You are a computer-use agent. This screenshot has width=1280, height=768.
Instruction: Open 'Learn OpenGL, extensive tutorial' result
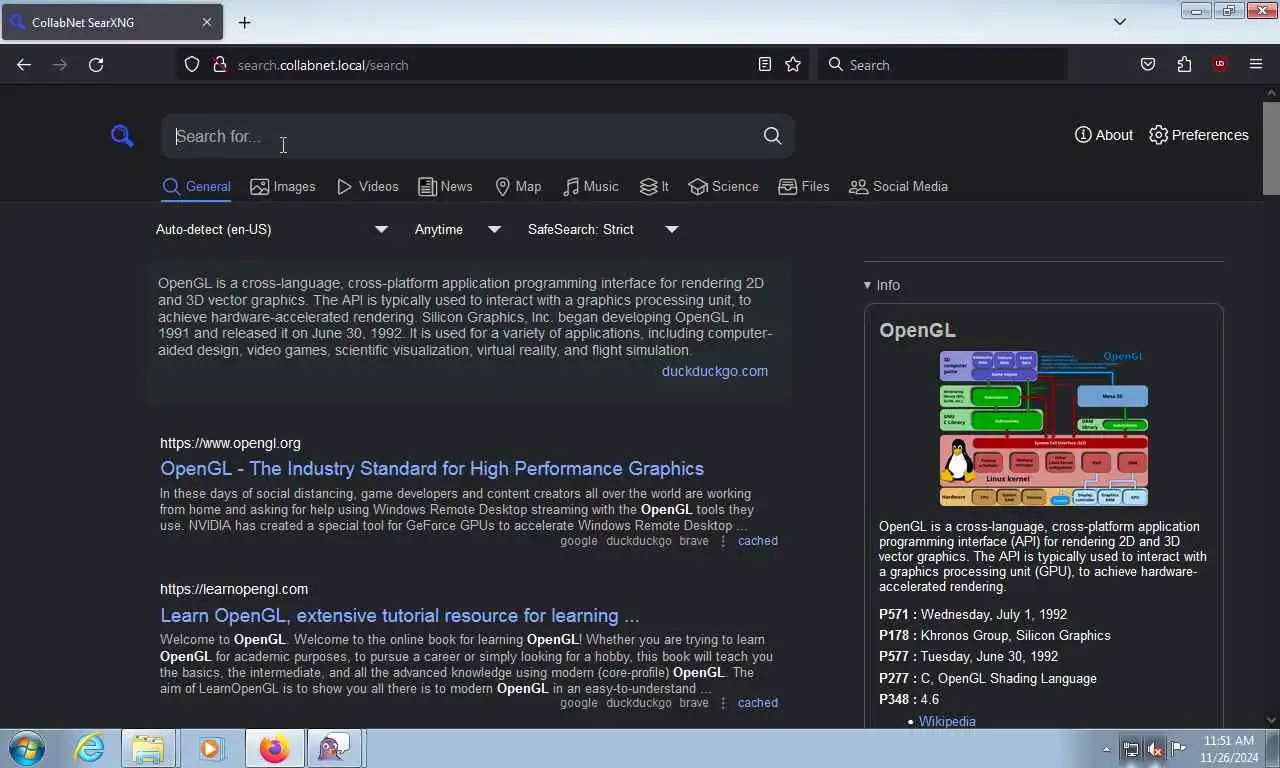point(400,615)
